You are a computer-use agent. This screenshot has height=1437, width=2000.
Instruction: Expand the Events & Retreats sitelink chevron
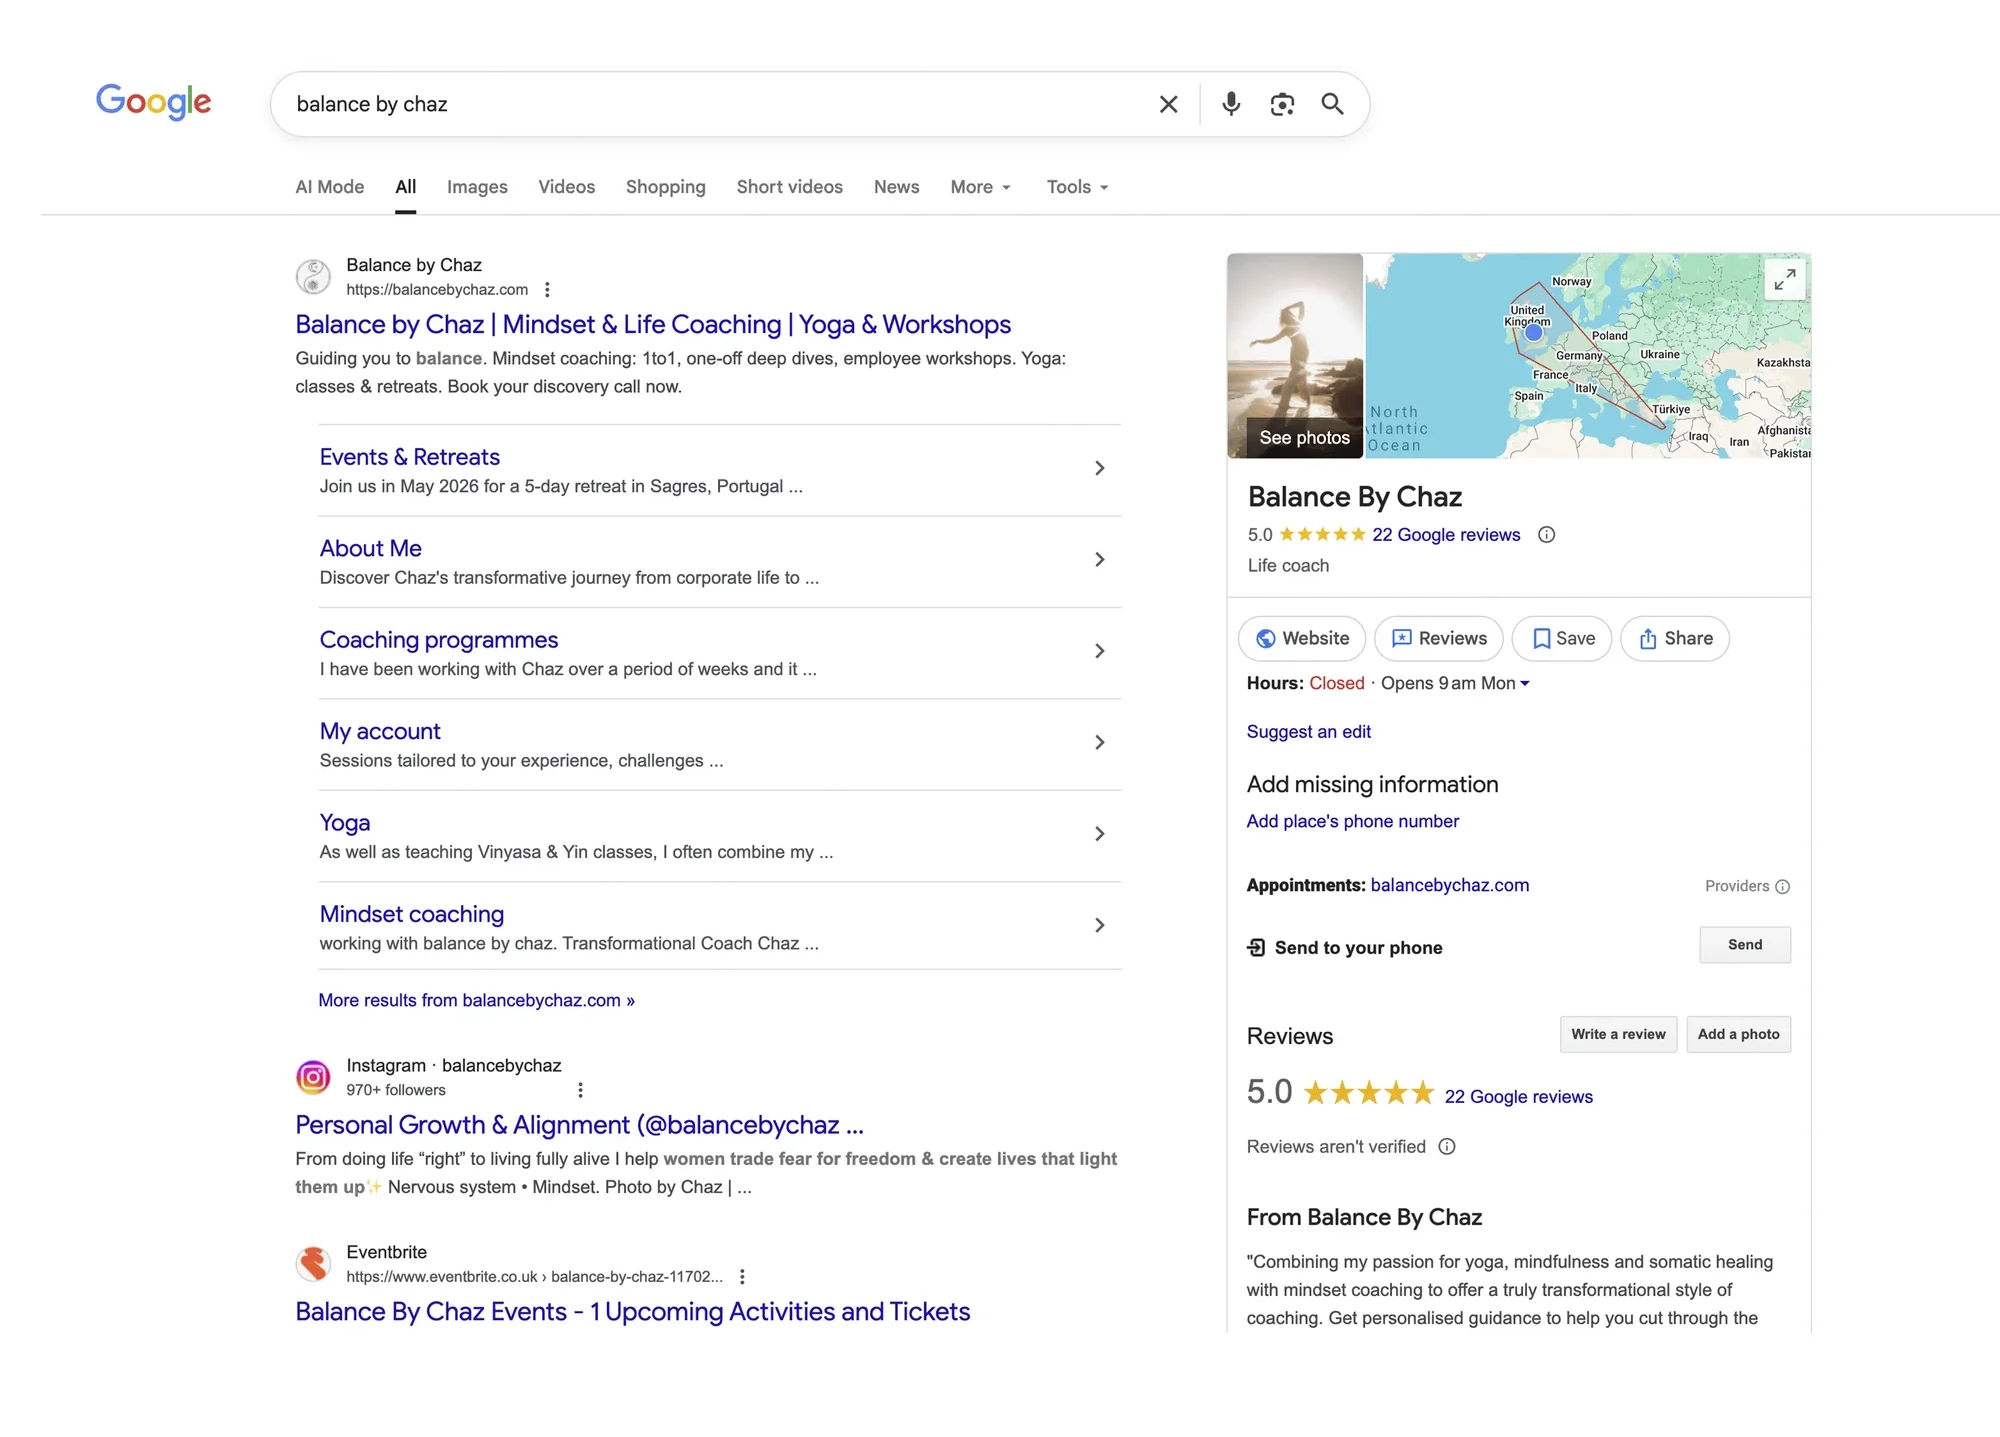pos(1099,468)
